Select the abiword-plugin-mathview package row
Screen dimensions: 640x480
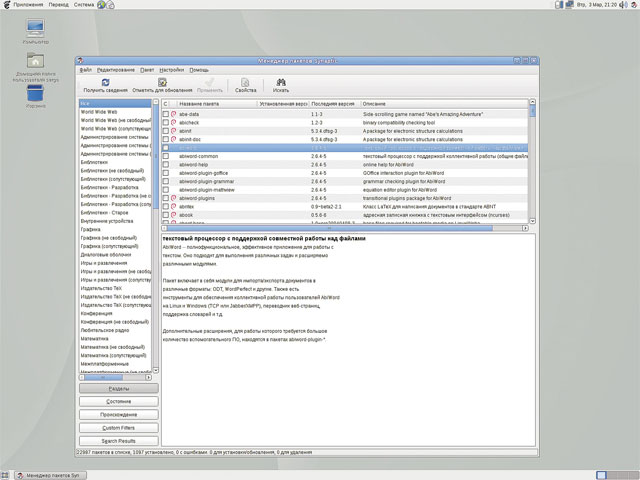coord(345,190)
